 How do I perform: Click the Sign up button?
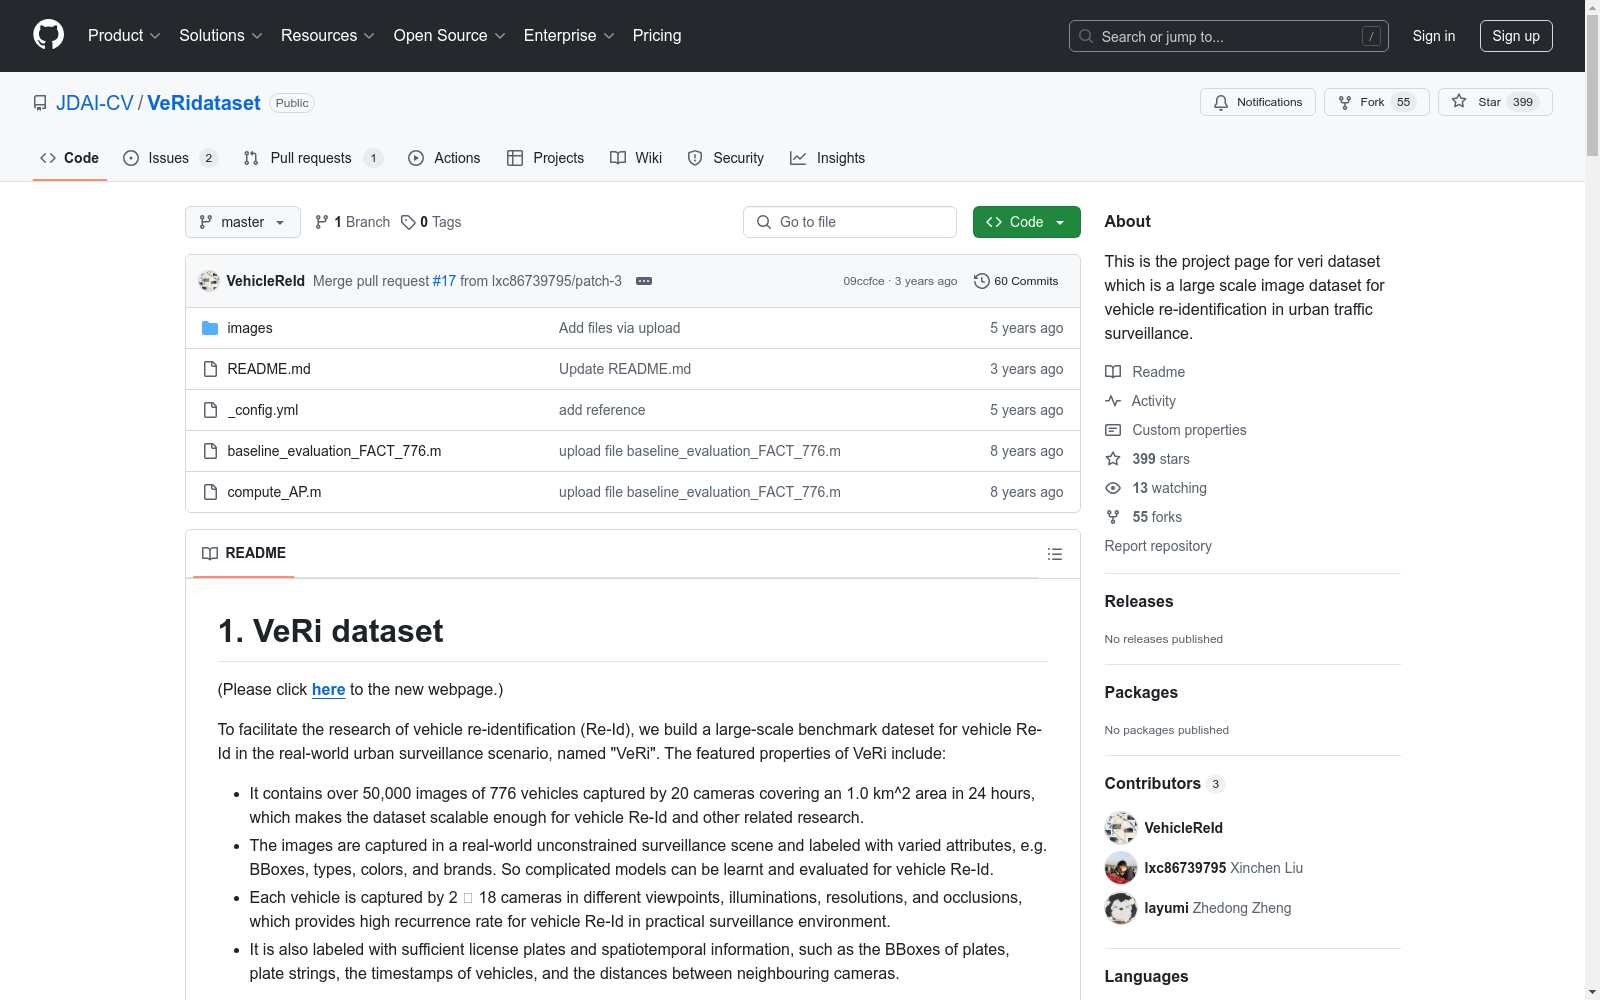coord(1516,36)
